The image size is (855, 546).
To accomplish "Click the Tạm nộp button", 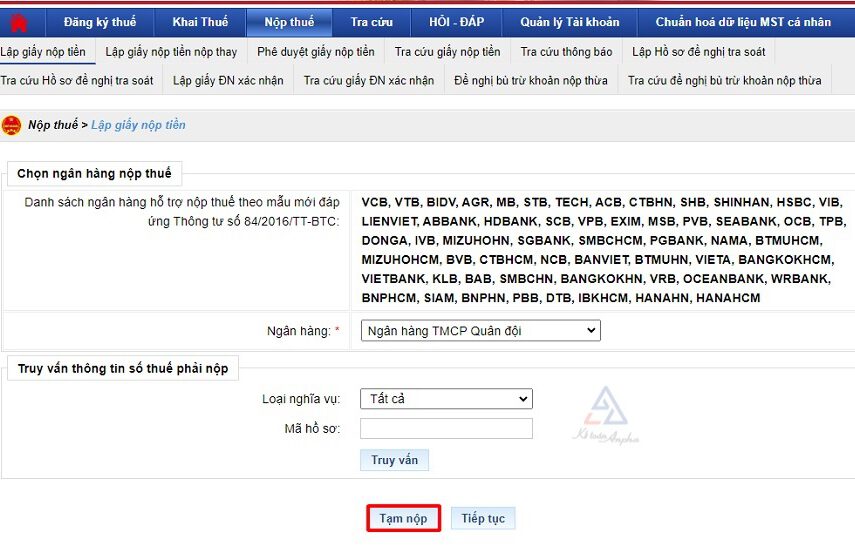I will pyautogui.click(x=403, y=519).
